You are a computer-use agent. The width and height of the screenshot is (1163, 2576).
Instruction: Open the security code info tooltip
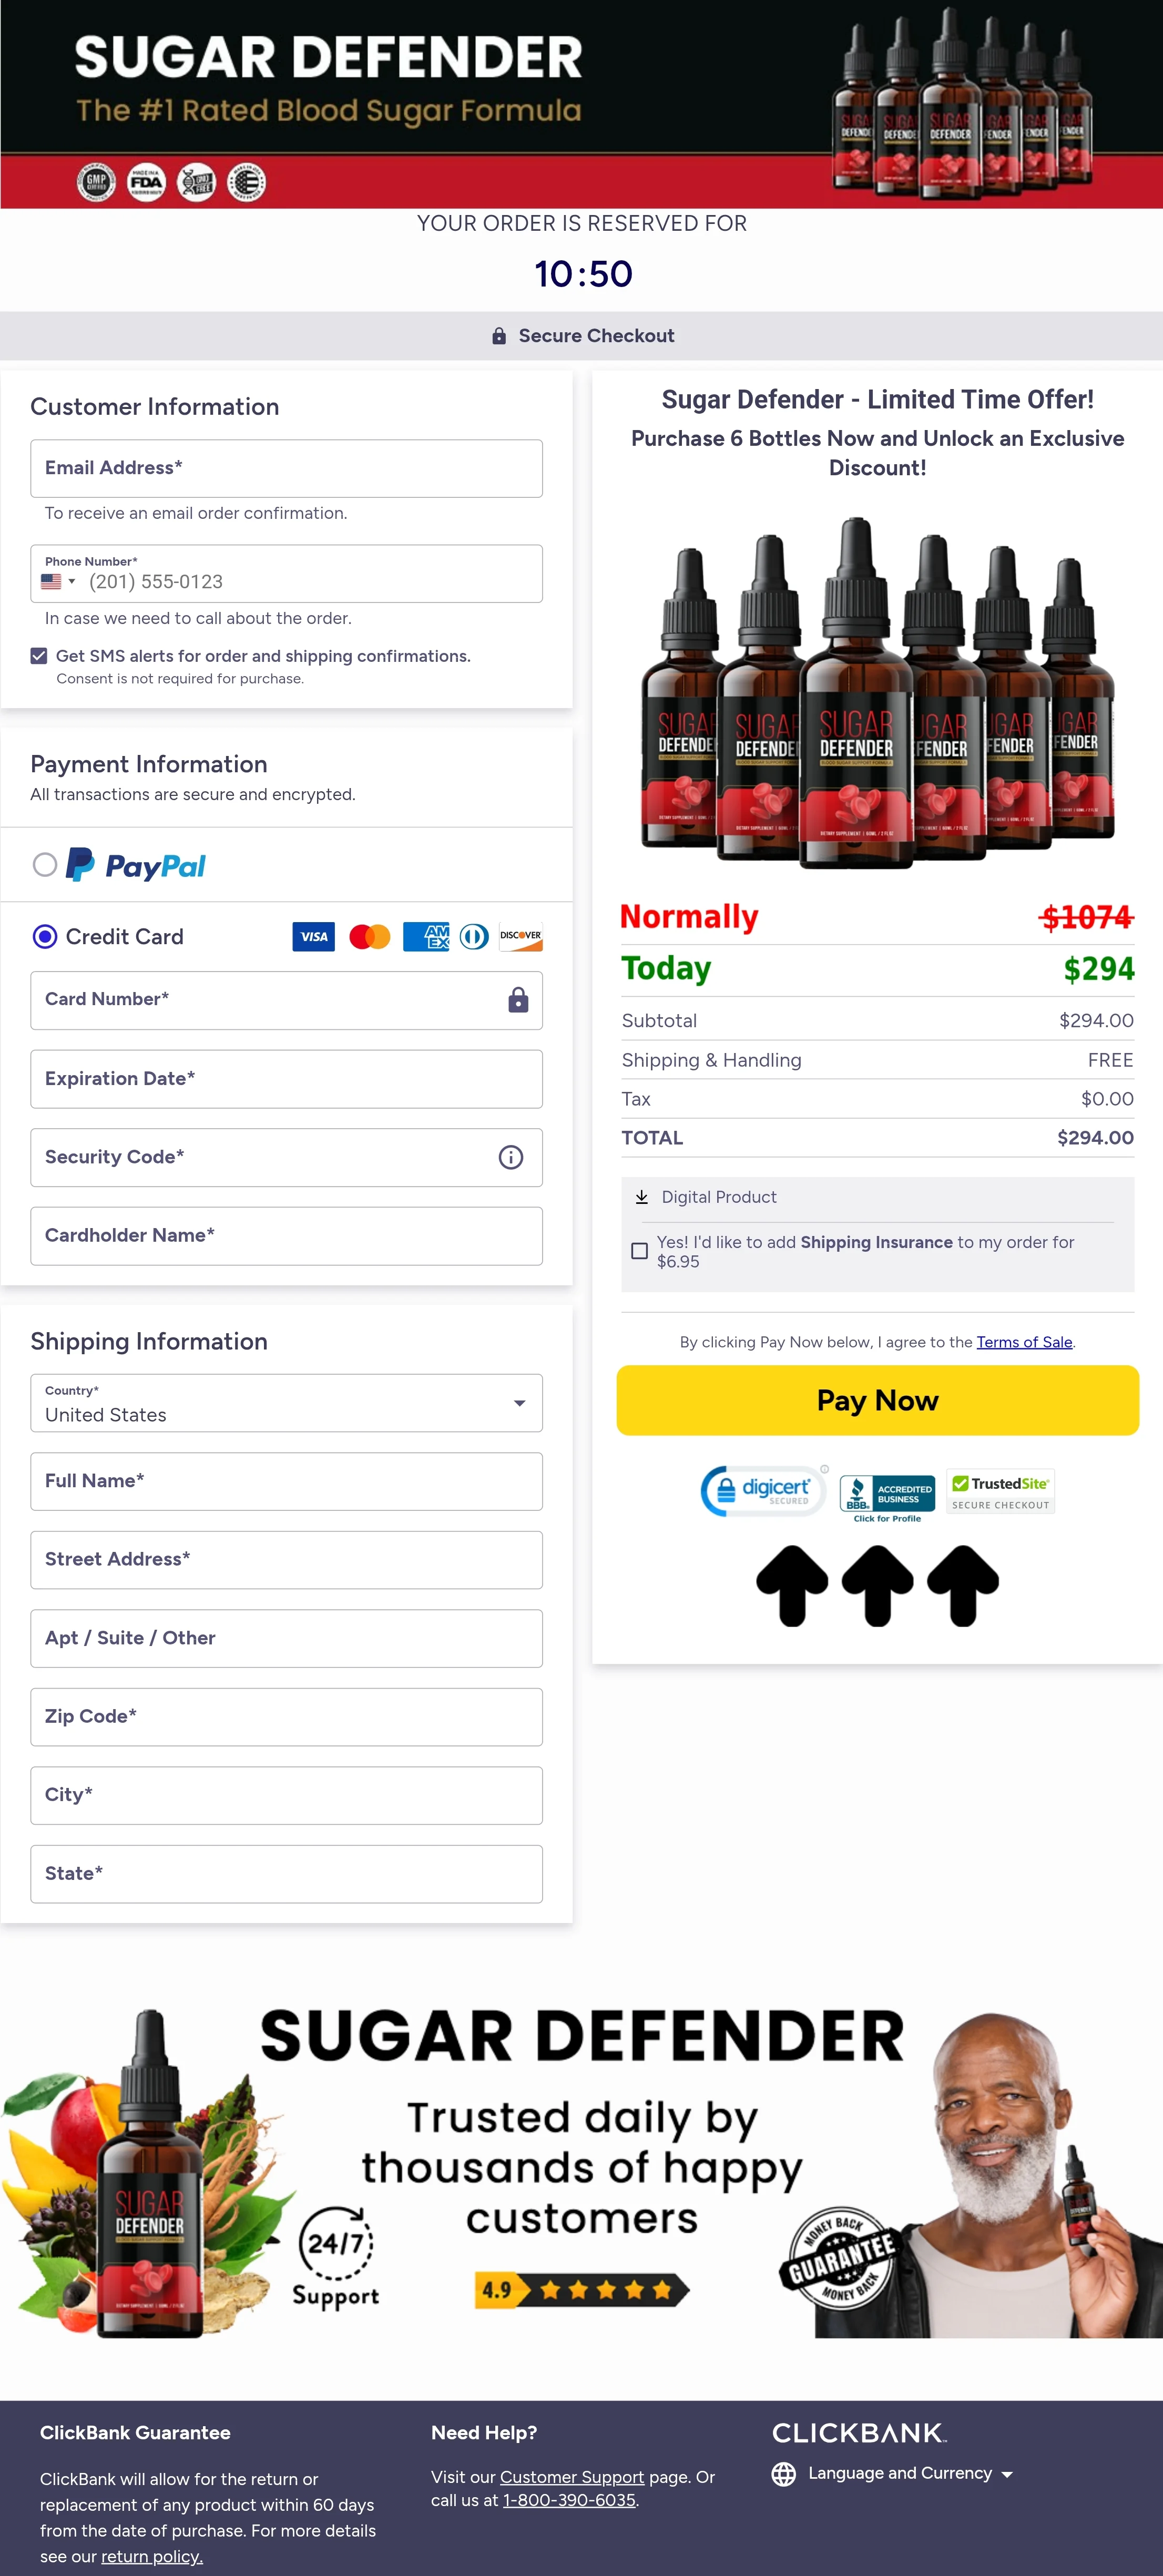510,1157
